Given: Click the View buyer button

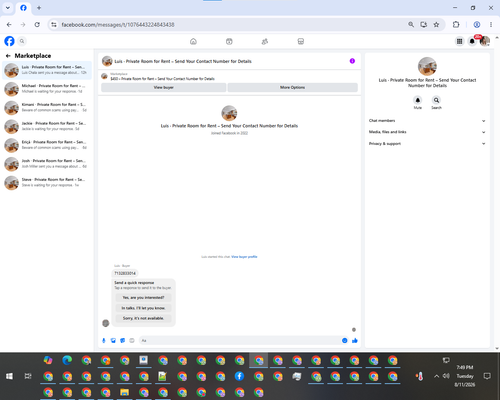Looking at the screenshot, I should coord(164,87).
